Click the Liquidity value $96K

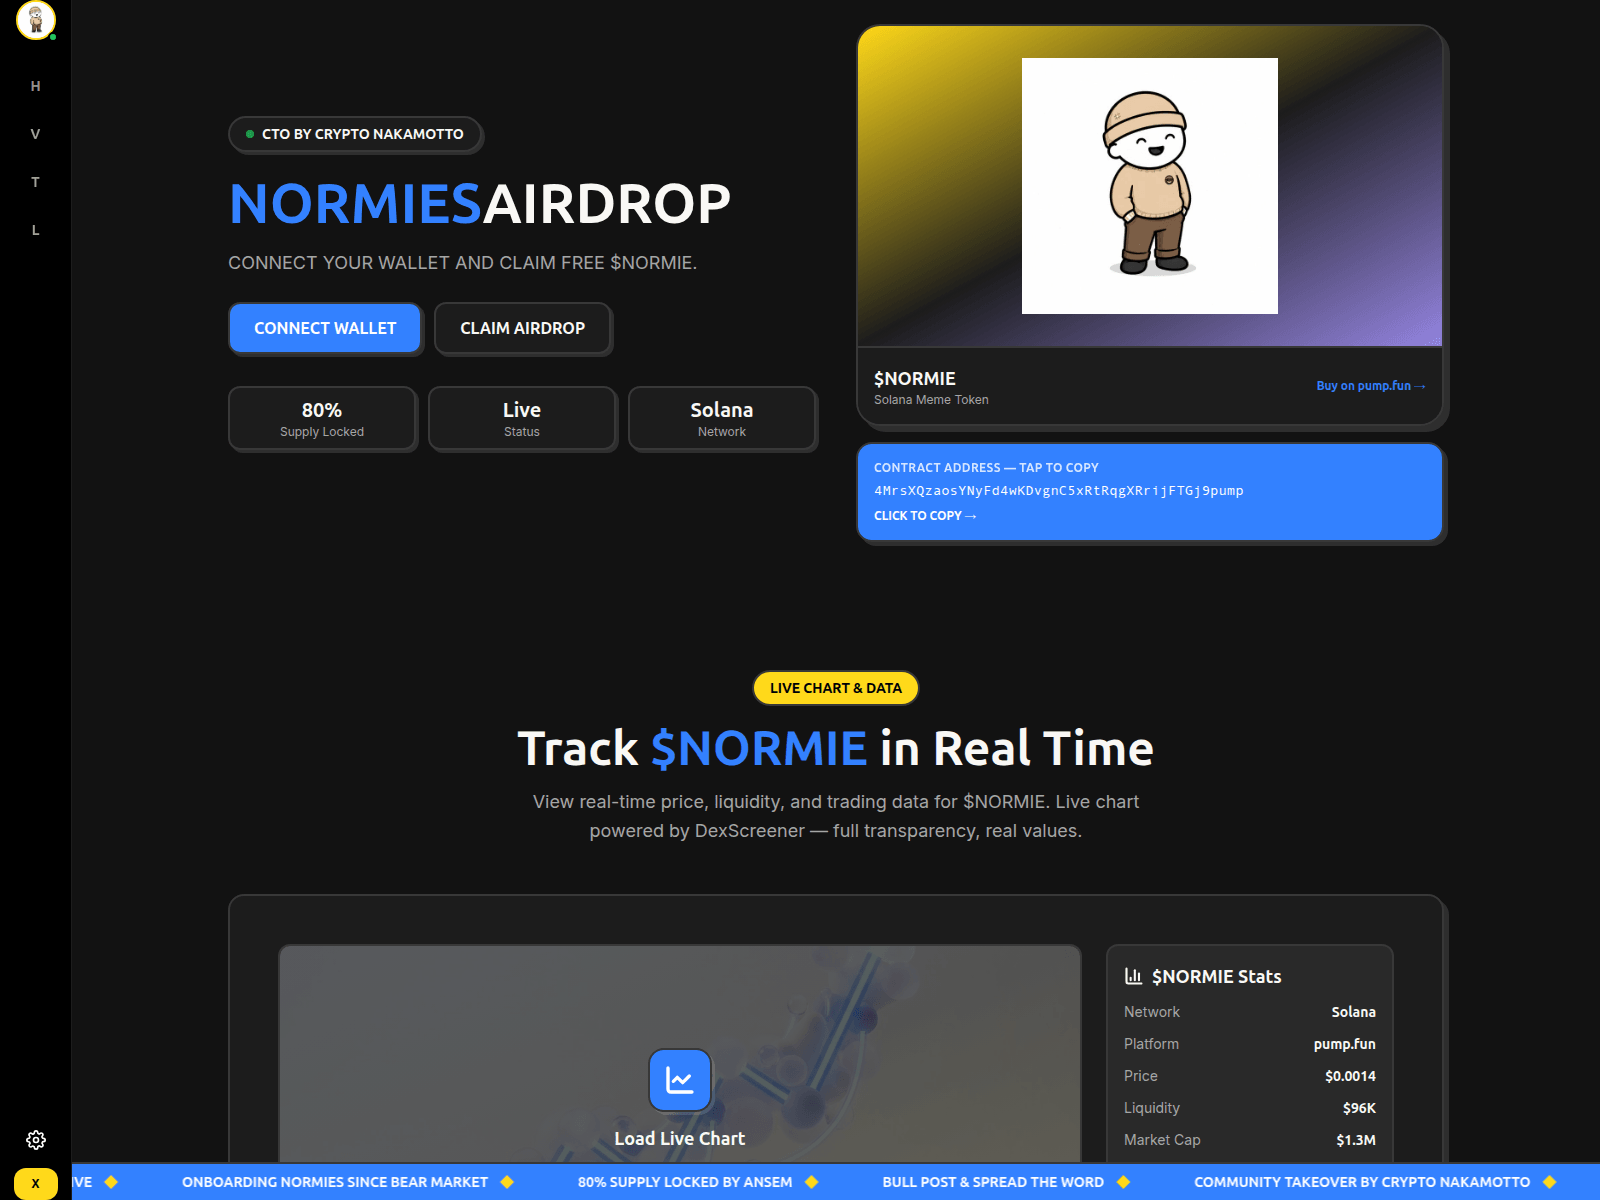(1359, 1108)
